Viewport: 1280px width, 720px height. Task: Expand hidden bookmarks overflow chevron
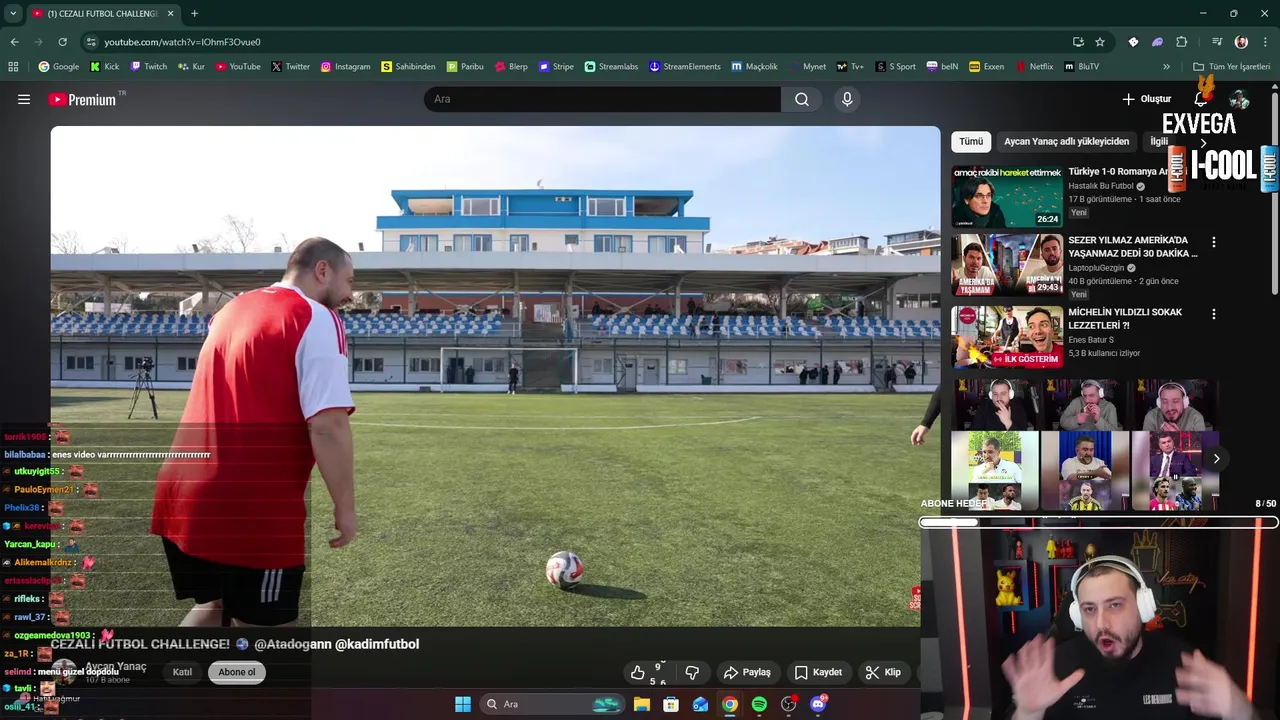(x=1166, y=67)
